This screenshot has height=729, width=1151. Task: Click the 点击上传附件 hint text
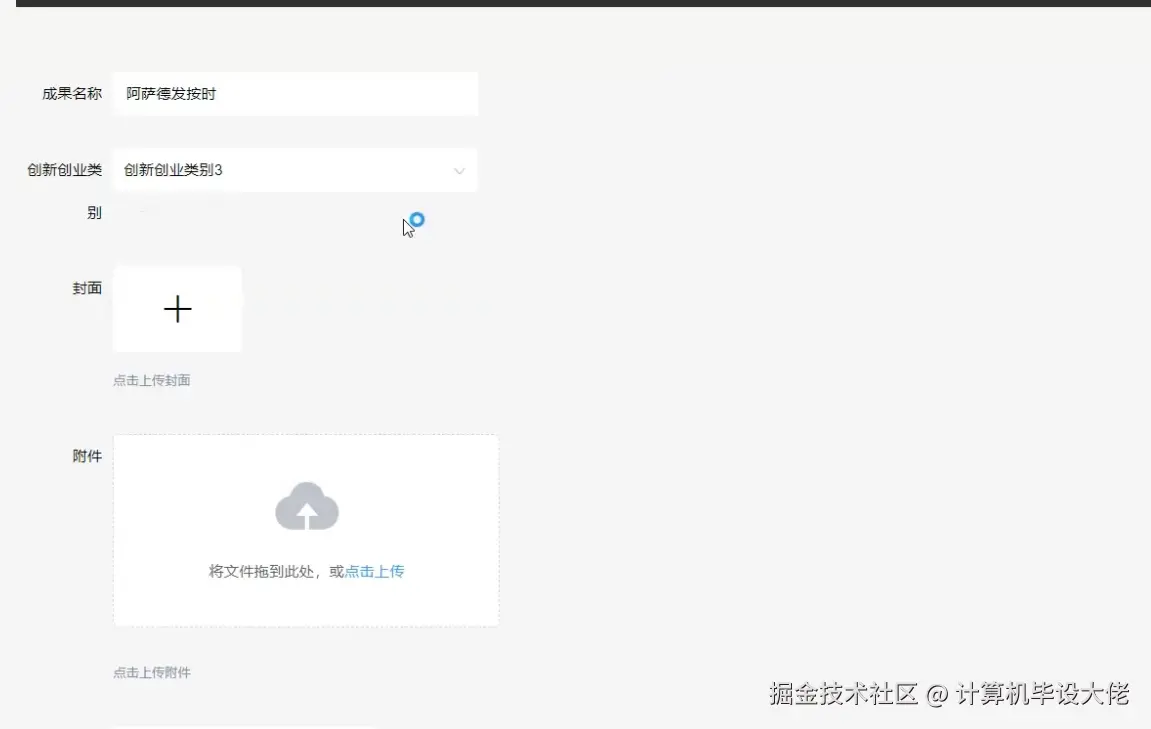pos(152,672)
